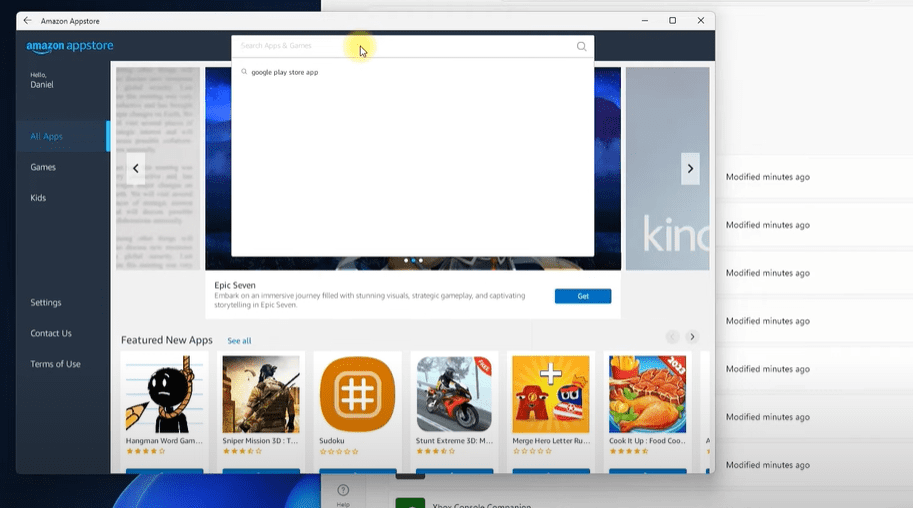This screenshot has height=508, width=913.
Task: Go back using the title bar arrow
Action: (x=27, y=20)
